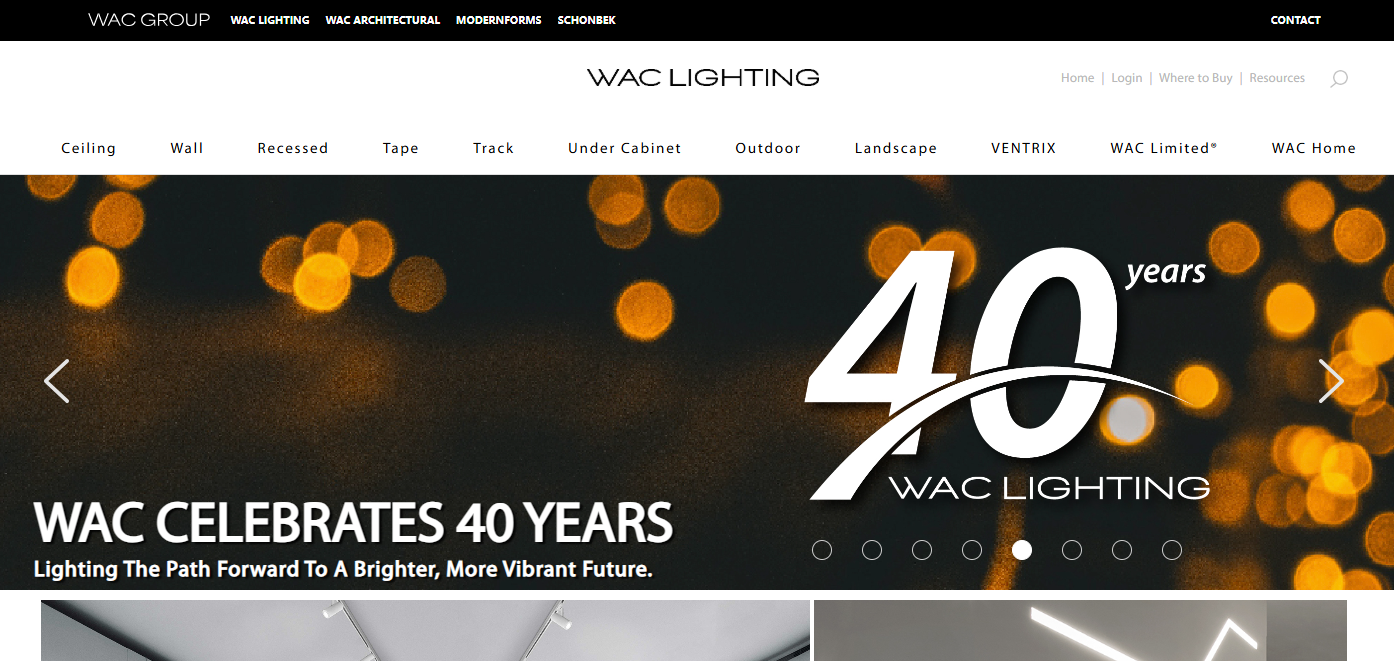Open the Recessed category menu
The width and height of the screenshot is (1394, 661).
tap(293, 148)
